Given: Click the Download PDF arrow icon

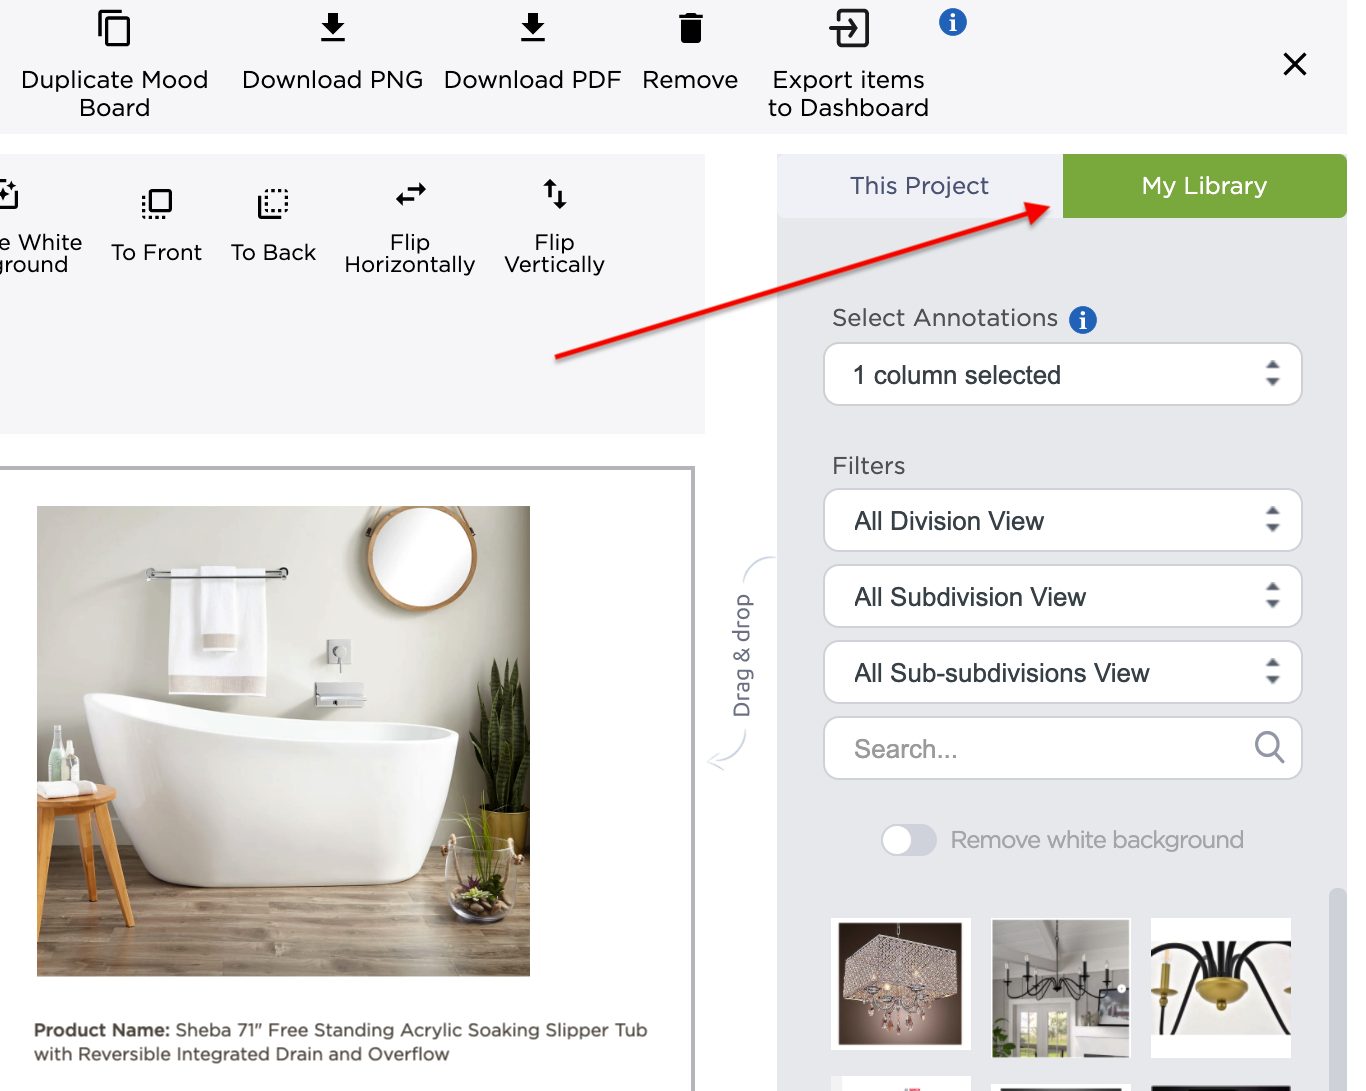Looking at the screenshot, I should [533, 28].
